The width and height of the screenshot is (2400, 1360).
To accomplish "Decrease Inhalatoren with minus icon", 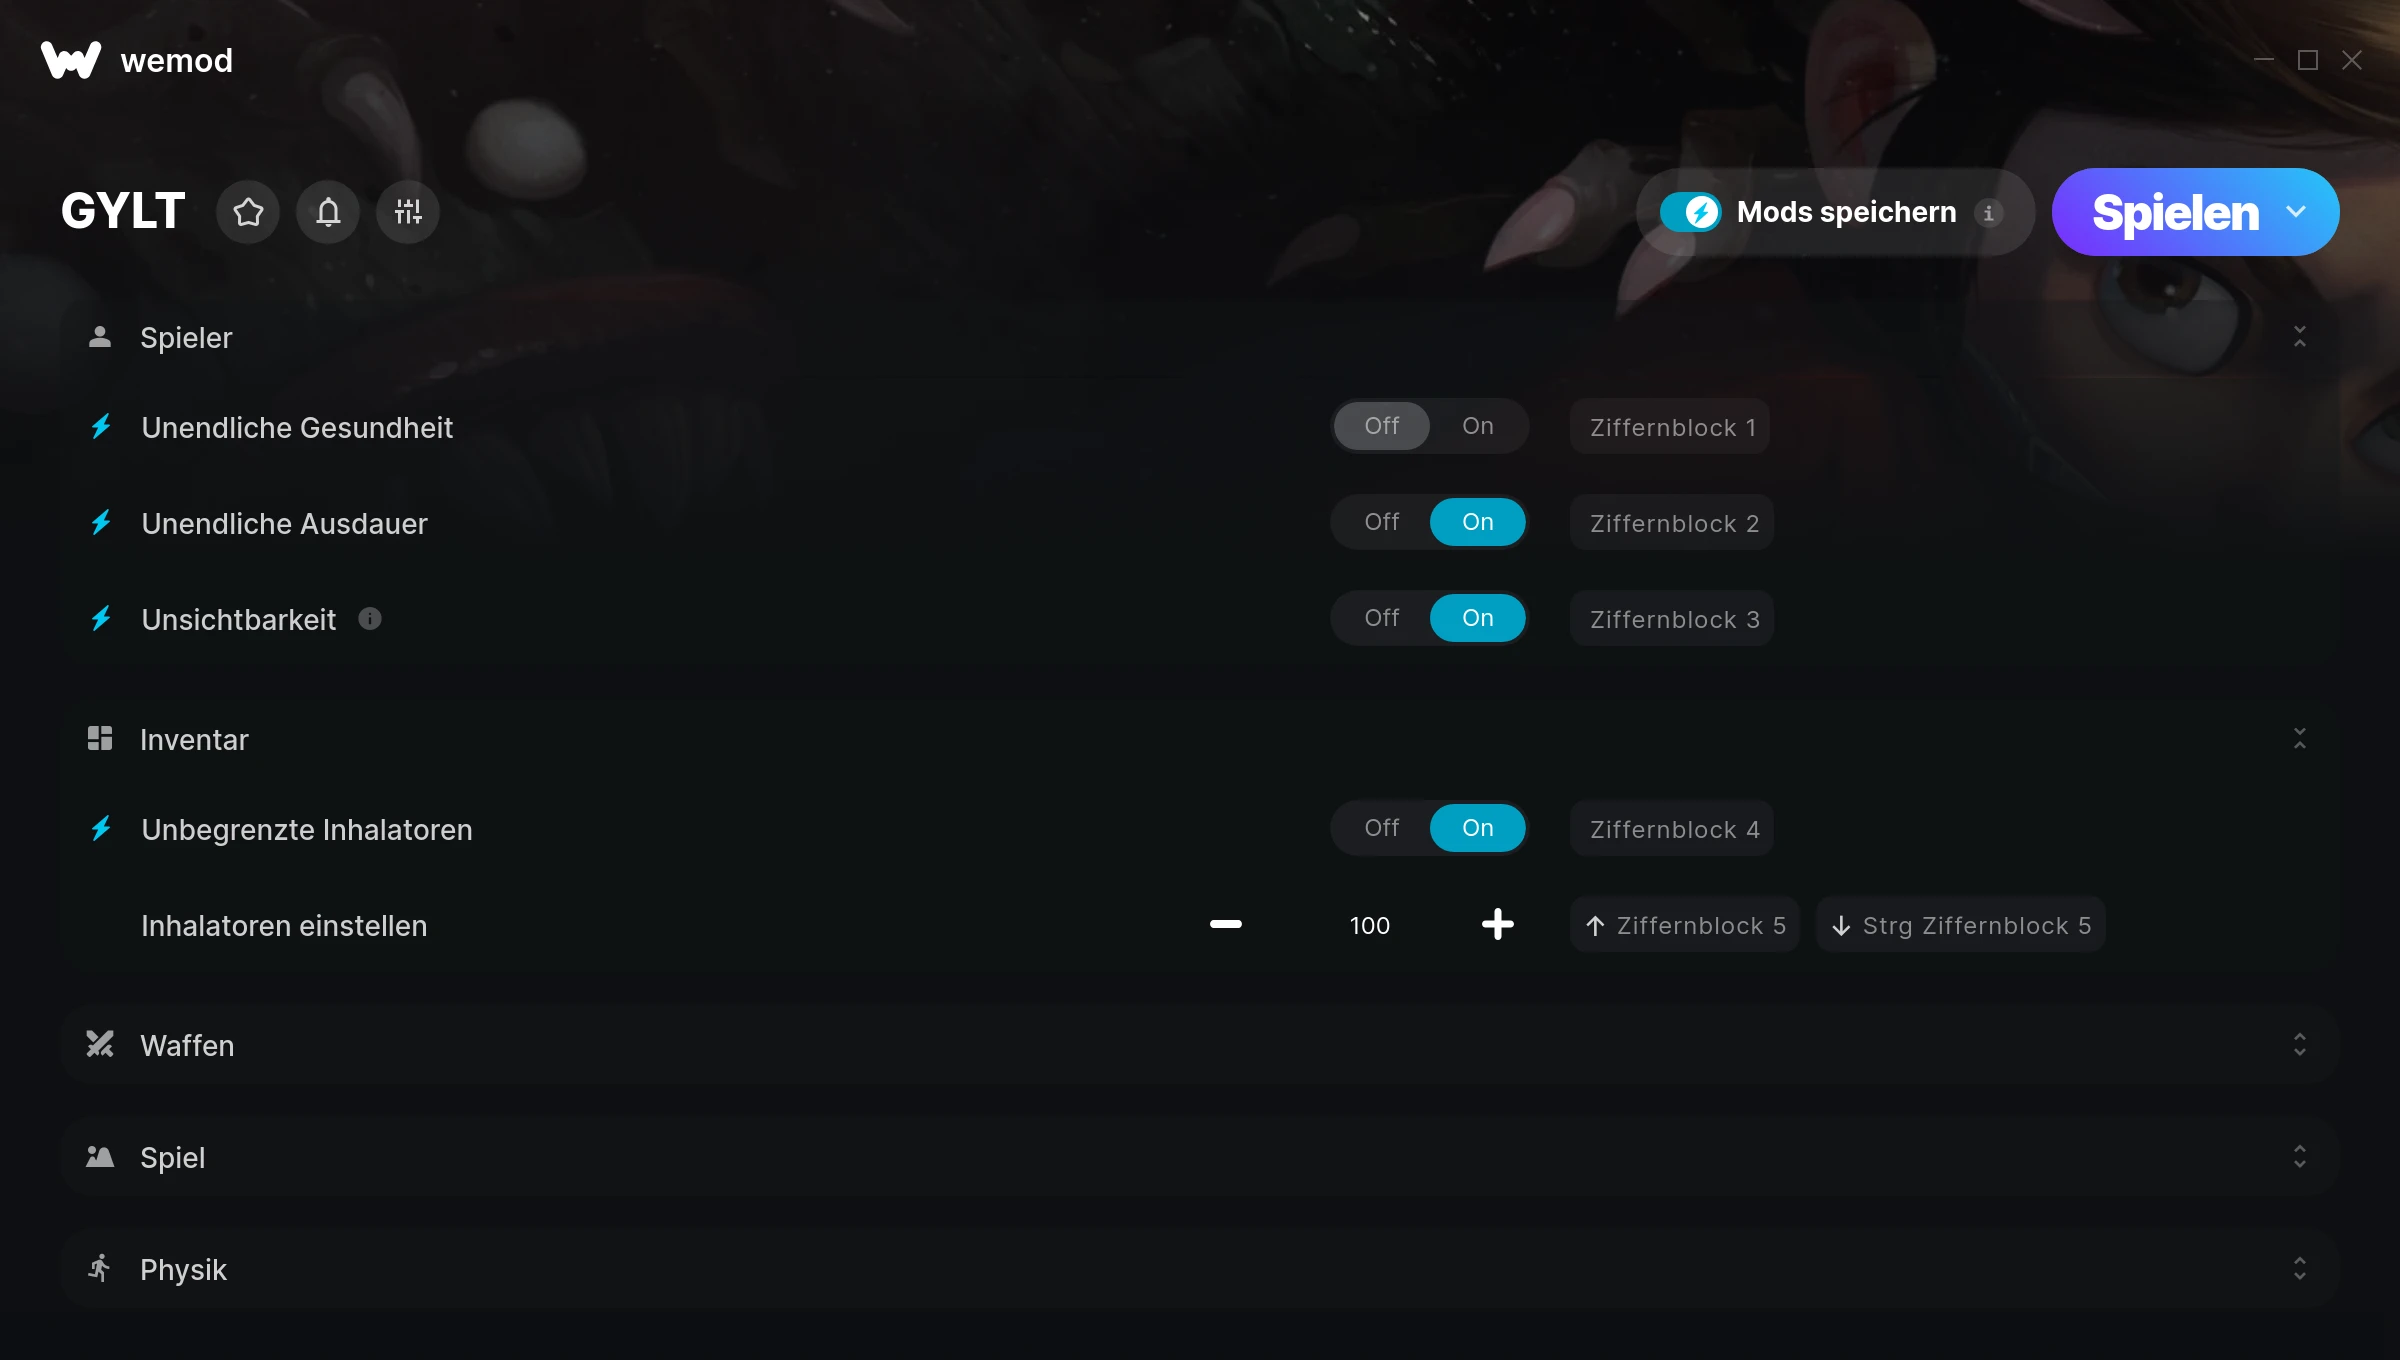I will [1226, 924].
